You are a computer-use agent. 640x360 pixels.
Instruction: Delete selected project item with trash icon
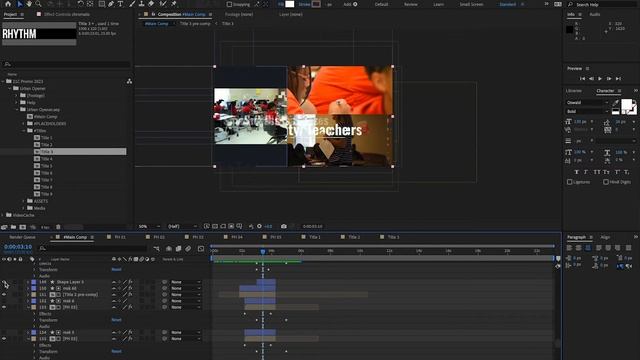pyautogui.click(x=58, y=227)
